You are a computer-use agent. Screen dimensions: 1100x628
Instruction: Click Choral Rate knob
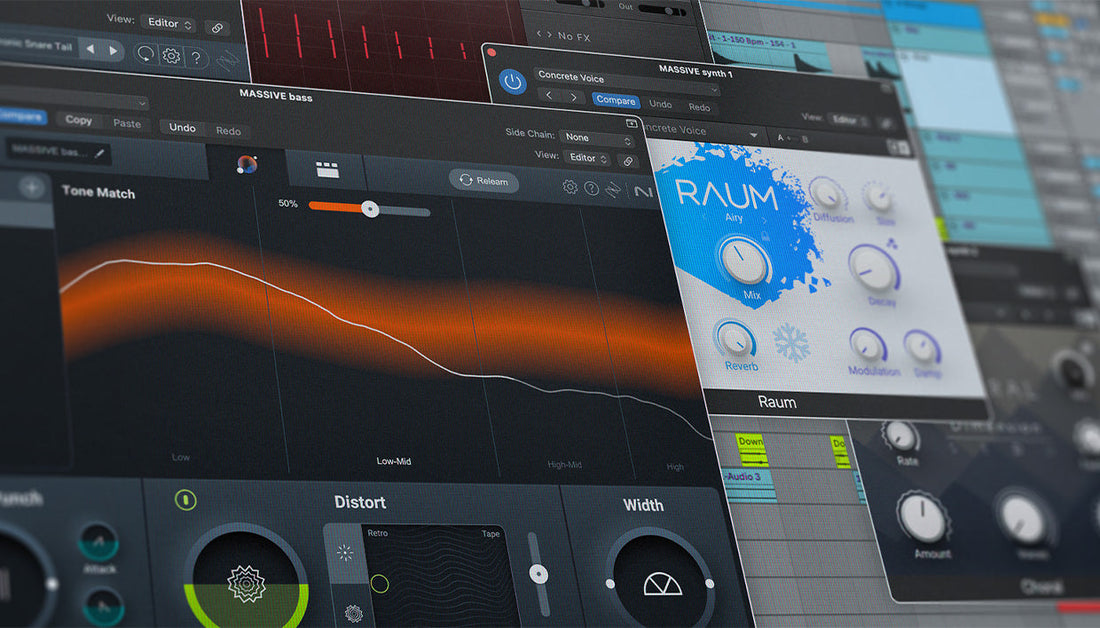(901, 436)
